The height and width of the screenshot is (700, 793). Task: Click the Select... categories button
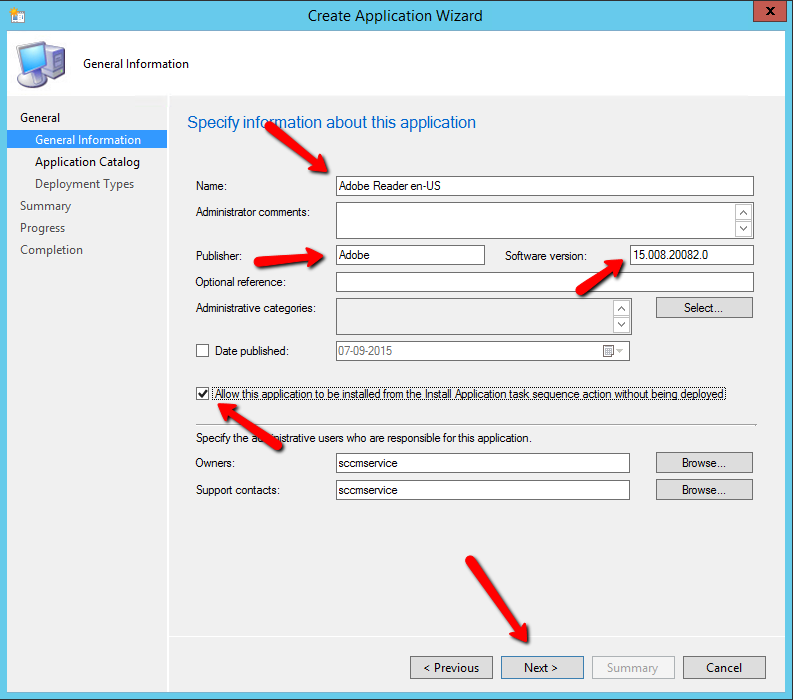pyautogui.click(x=704, y=308)
